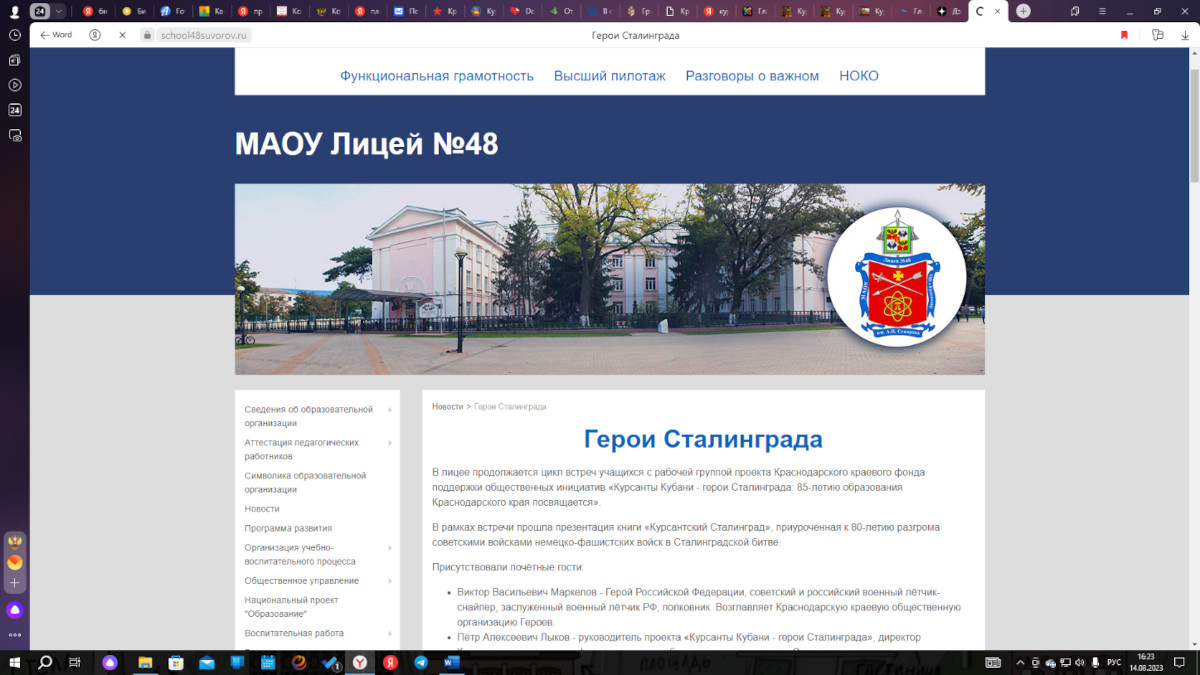Open Alice assistant in browser sidebar

click(x=15, y=610)
